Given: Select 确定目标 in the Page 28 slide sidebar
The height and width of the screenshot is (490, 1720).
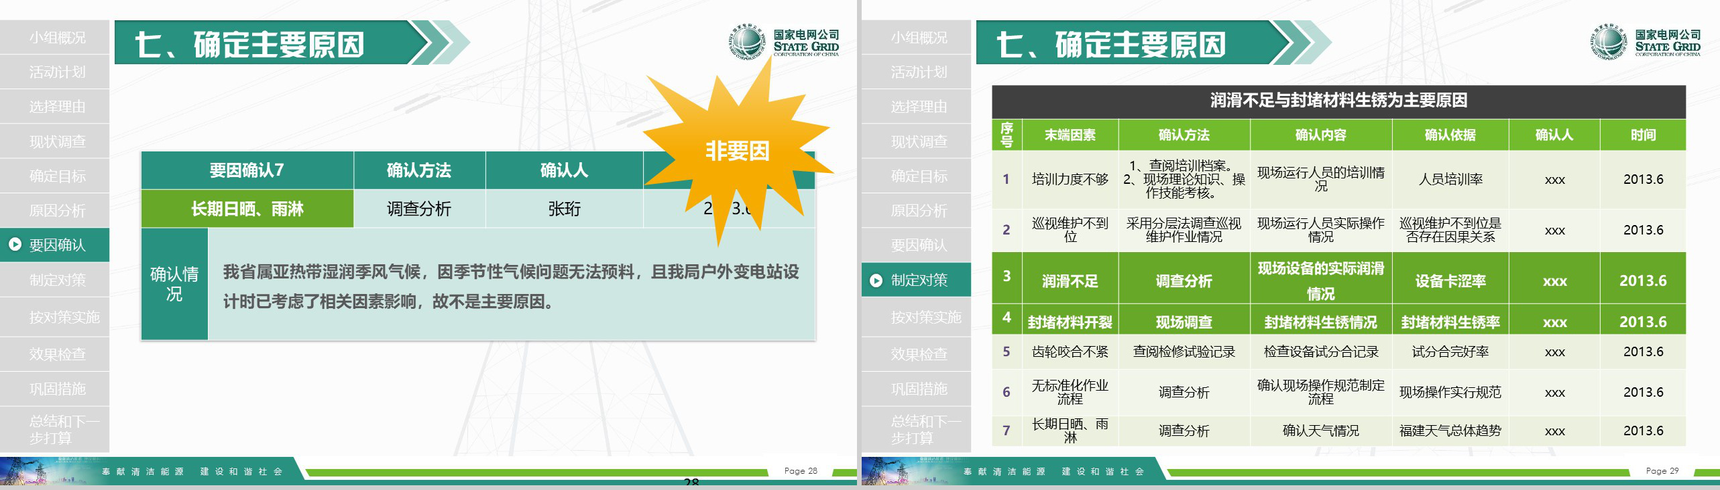Looking at the screenshot, I should pos(55,176).
